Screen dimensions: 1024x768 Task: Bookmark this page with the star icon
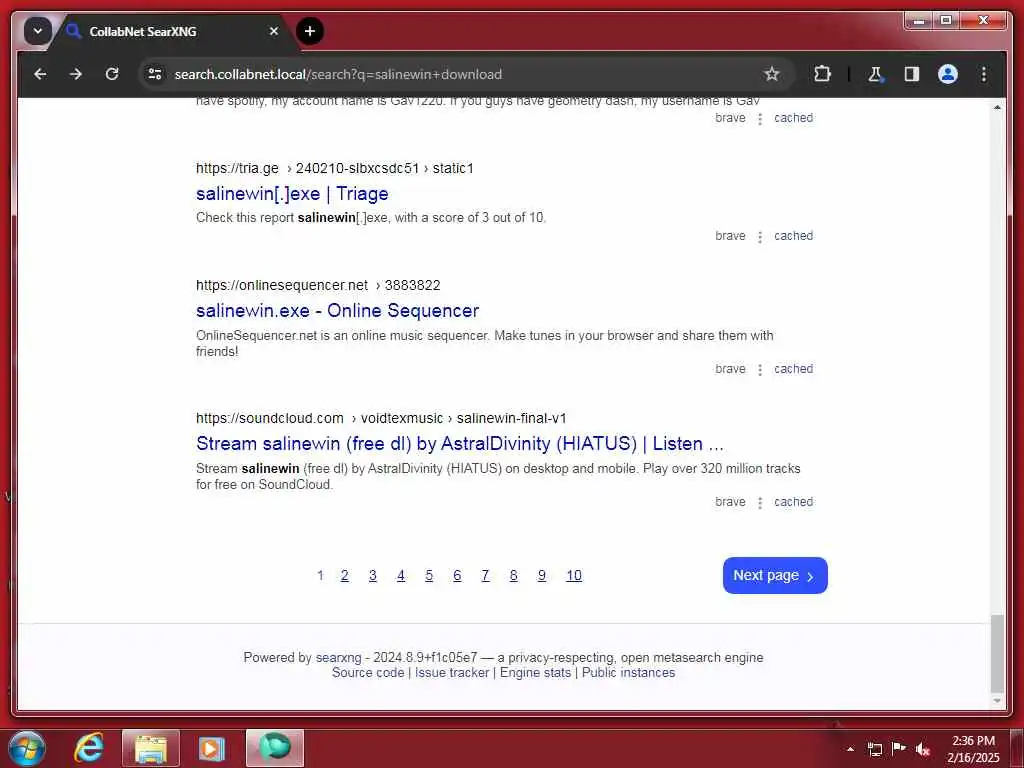[x=772, y=74]
